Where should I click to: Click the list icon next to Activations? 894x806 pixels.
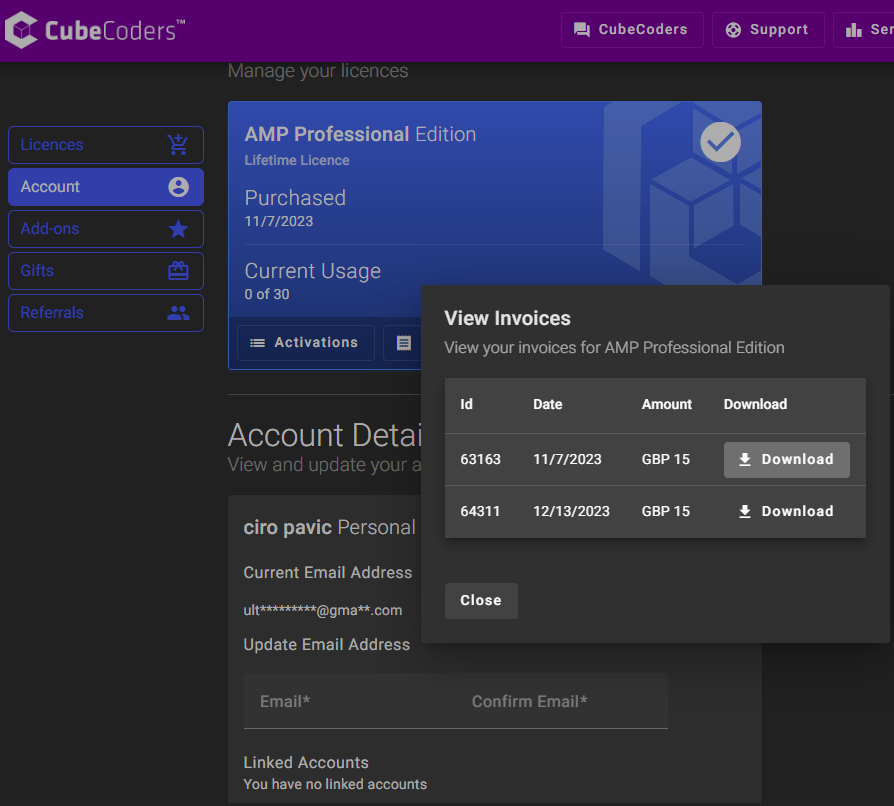point(258,343)
